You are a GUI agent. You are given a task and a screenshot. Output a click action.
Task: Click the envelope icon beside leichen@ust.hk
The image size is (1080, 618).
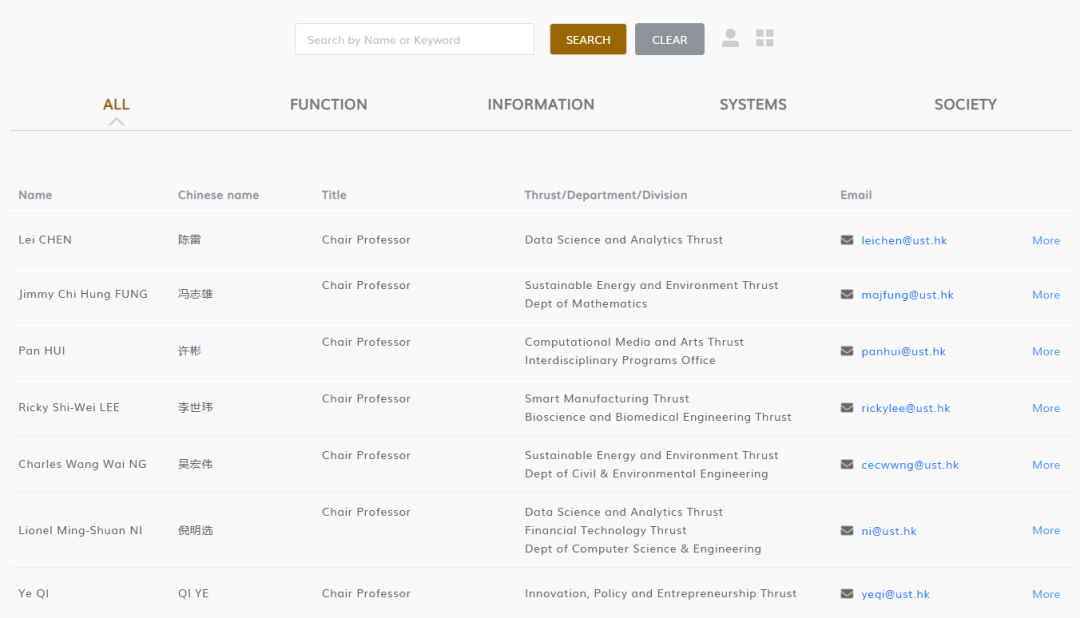pyautogui.click(x=847, y=240)
